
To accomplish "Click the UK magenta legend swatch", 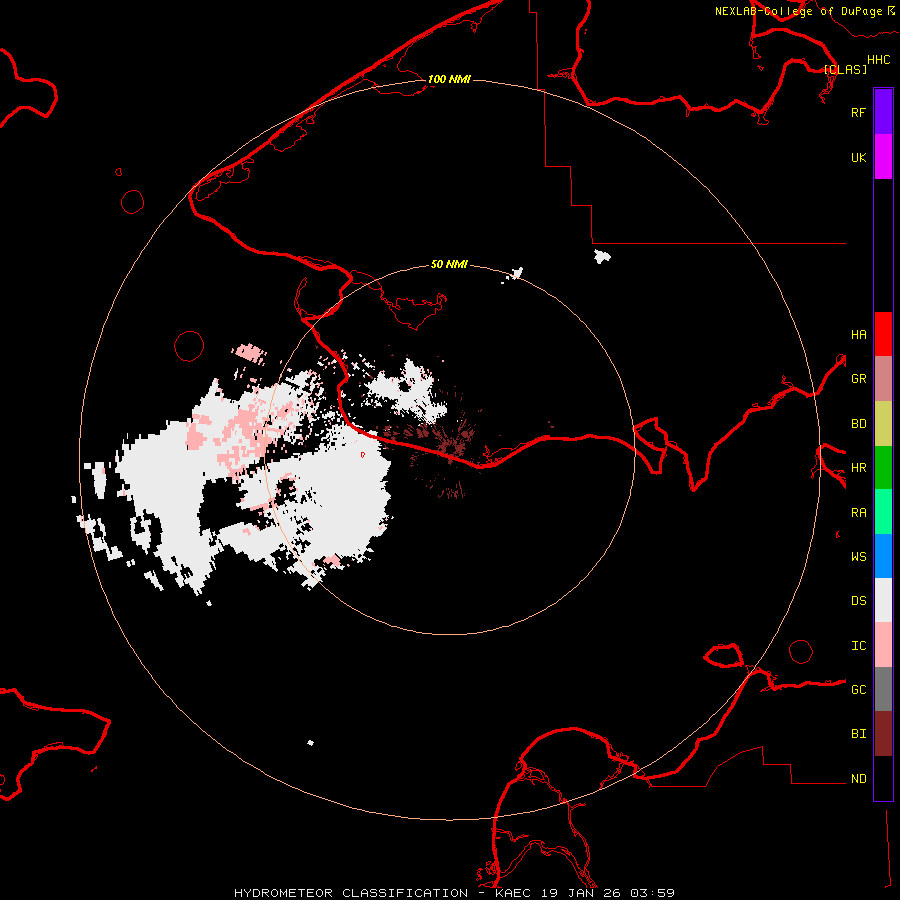I will (x=883, y=157).
